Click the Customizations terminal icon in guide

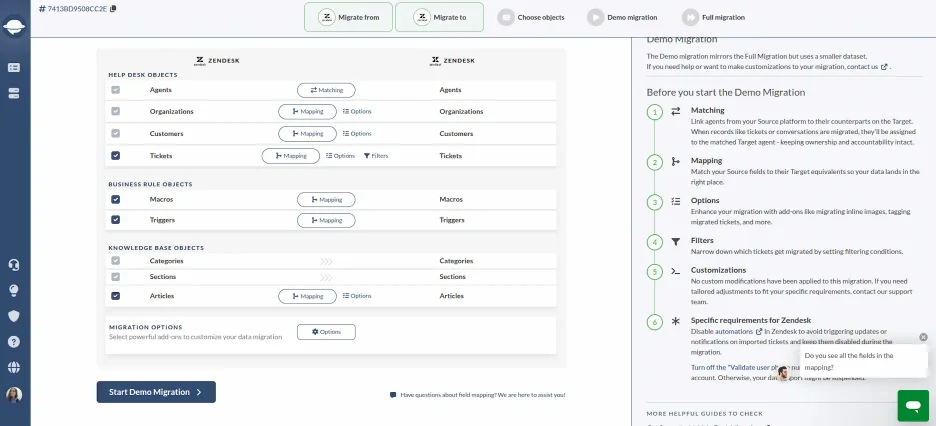tap(675, 271)
